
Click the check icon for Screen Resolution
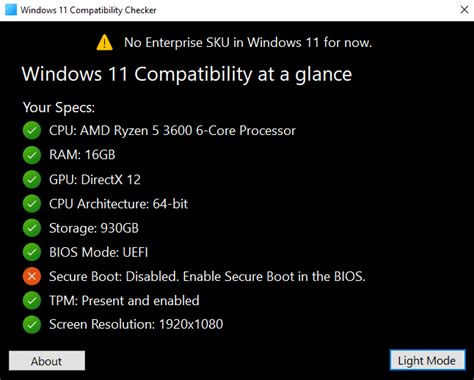[x=32, y=325]
